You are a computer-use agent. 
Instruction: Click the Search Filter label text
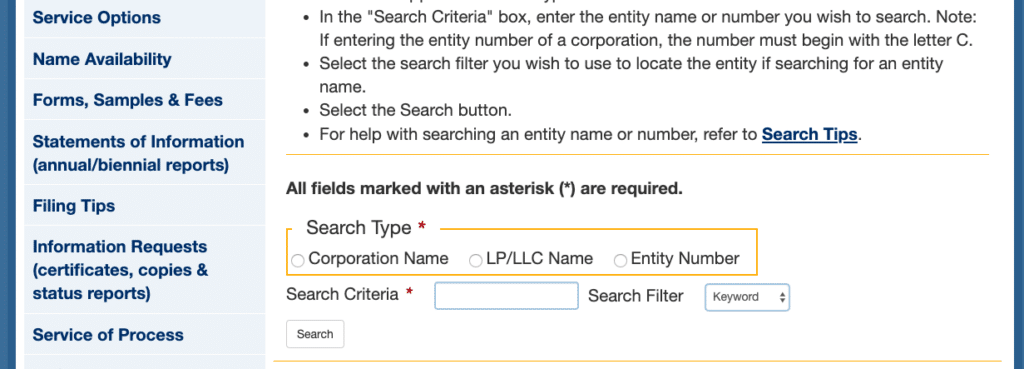coord(635,296)
